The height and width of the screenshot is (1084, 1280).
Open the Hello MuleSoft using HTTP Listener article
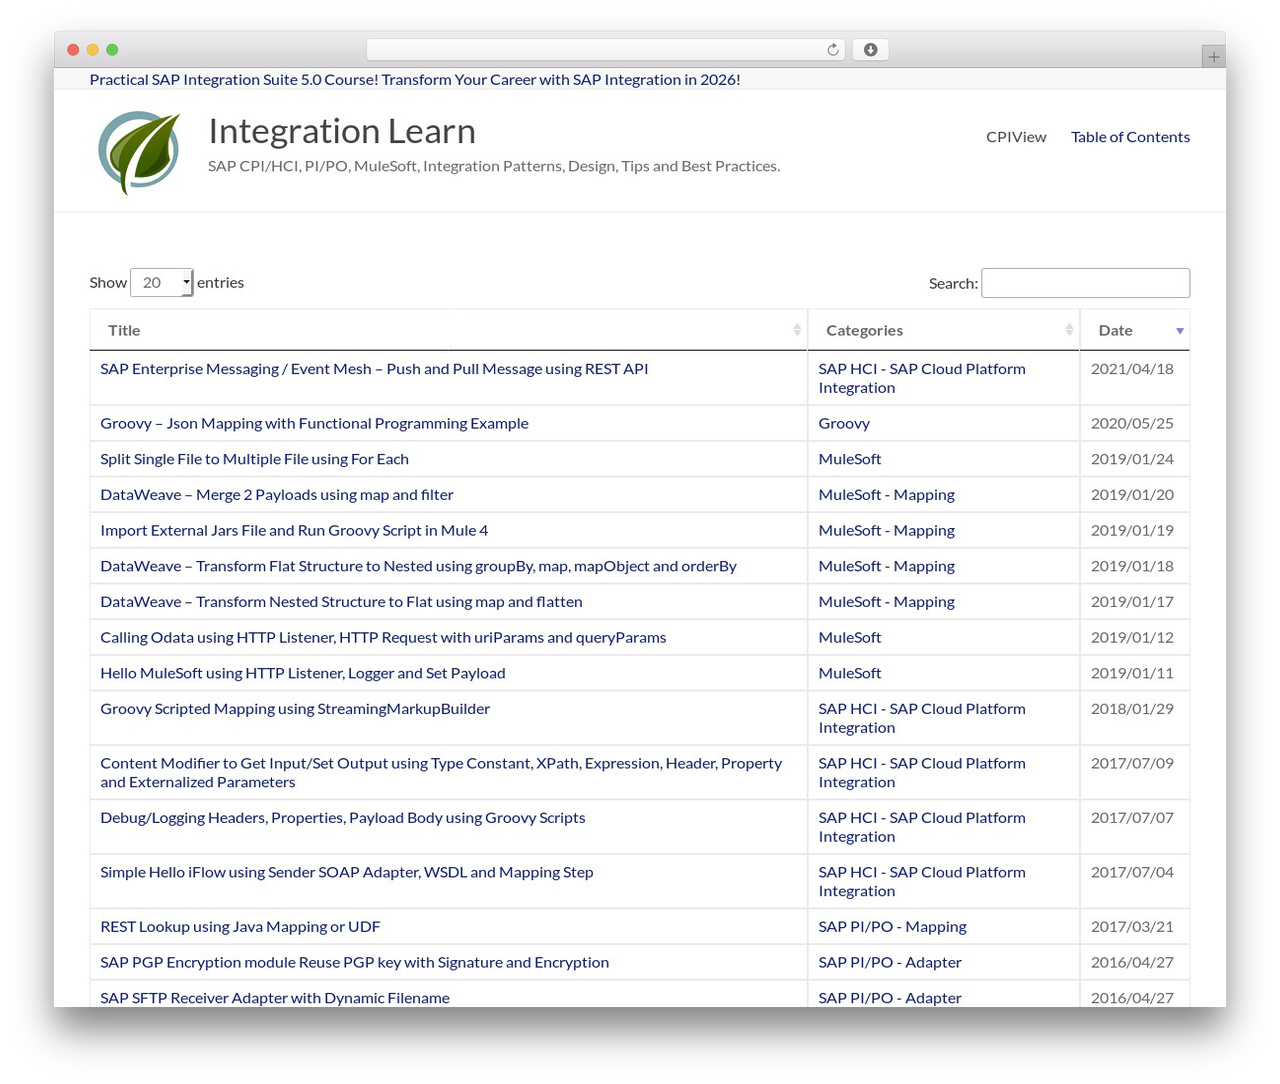click(303, 673)
